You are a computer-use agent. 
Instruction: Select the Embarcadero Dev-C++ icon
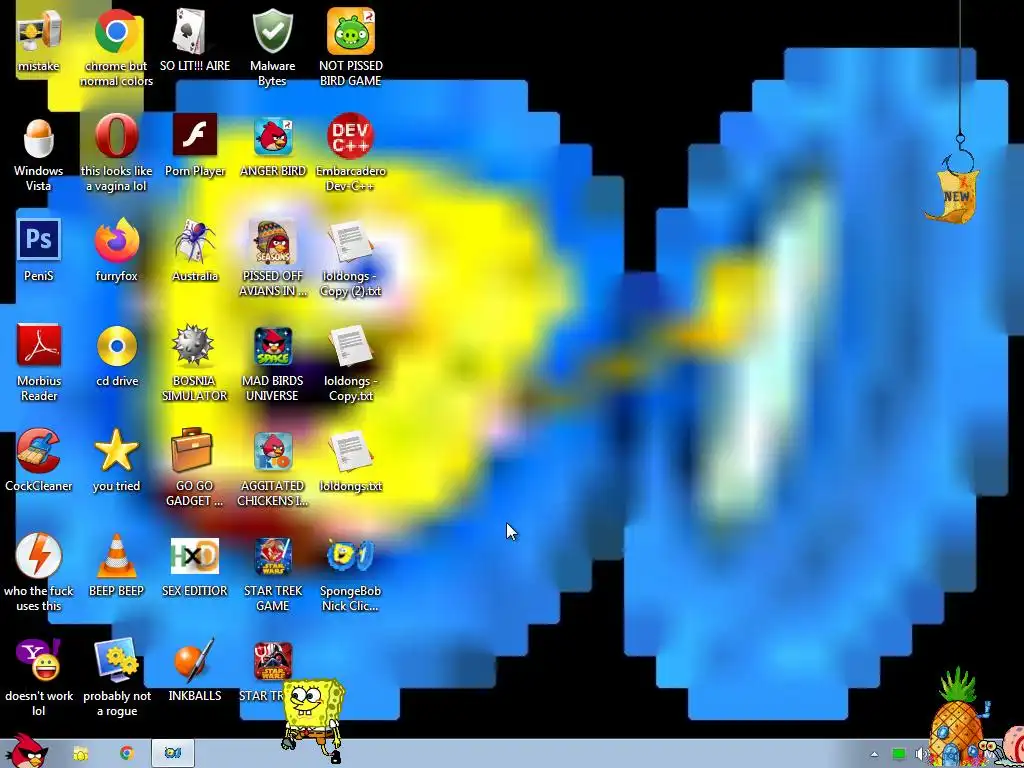pyautogui.click(x=351, y=136)
